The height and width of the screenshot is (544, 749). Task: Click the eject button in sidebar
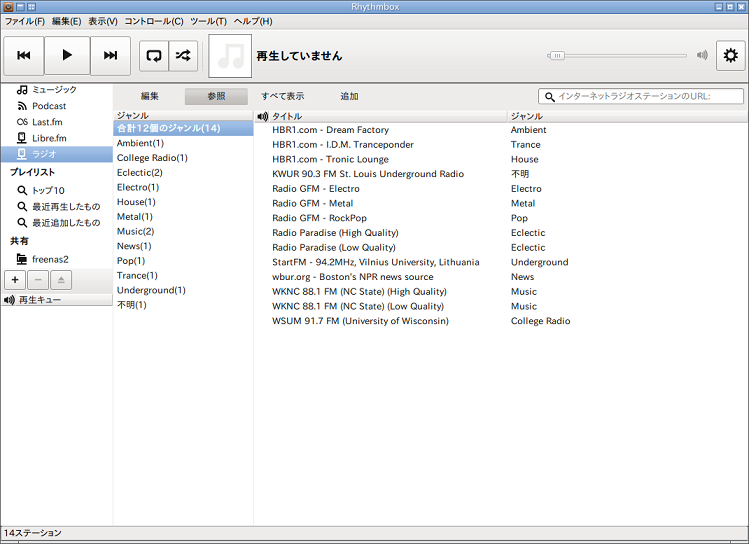pos(61,280)
